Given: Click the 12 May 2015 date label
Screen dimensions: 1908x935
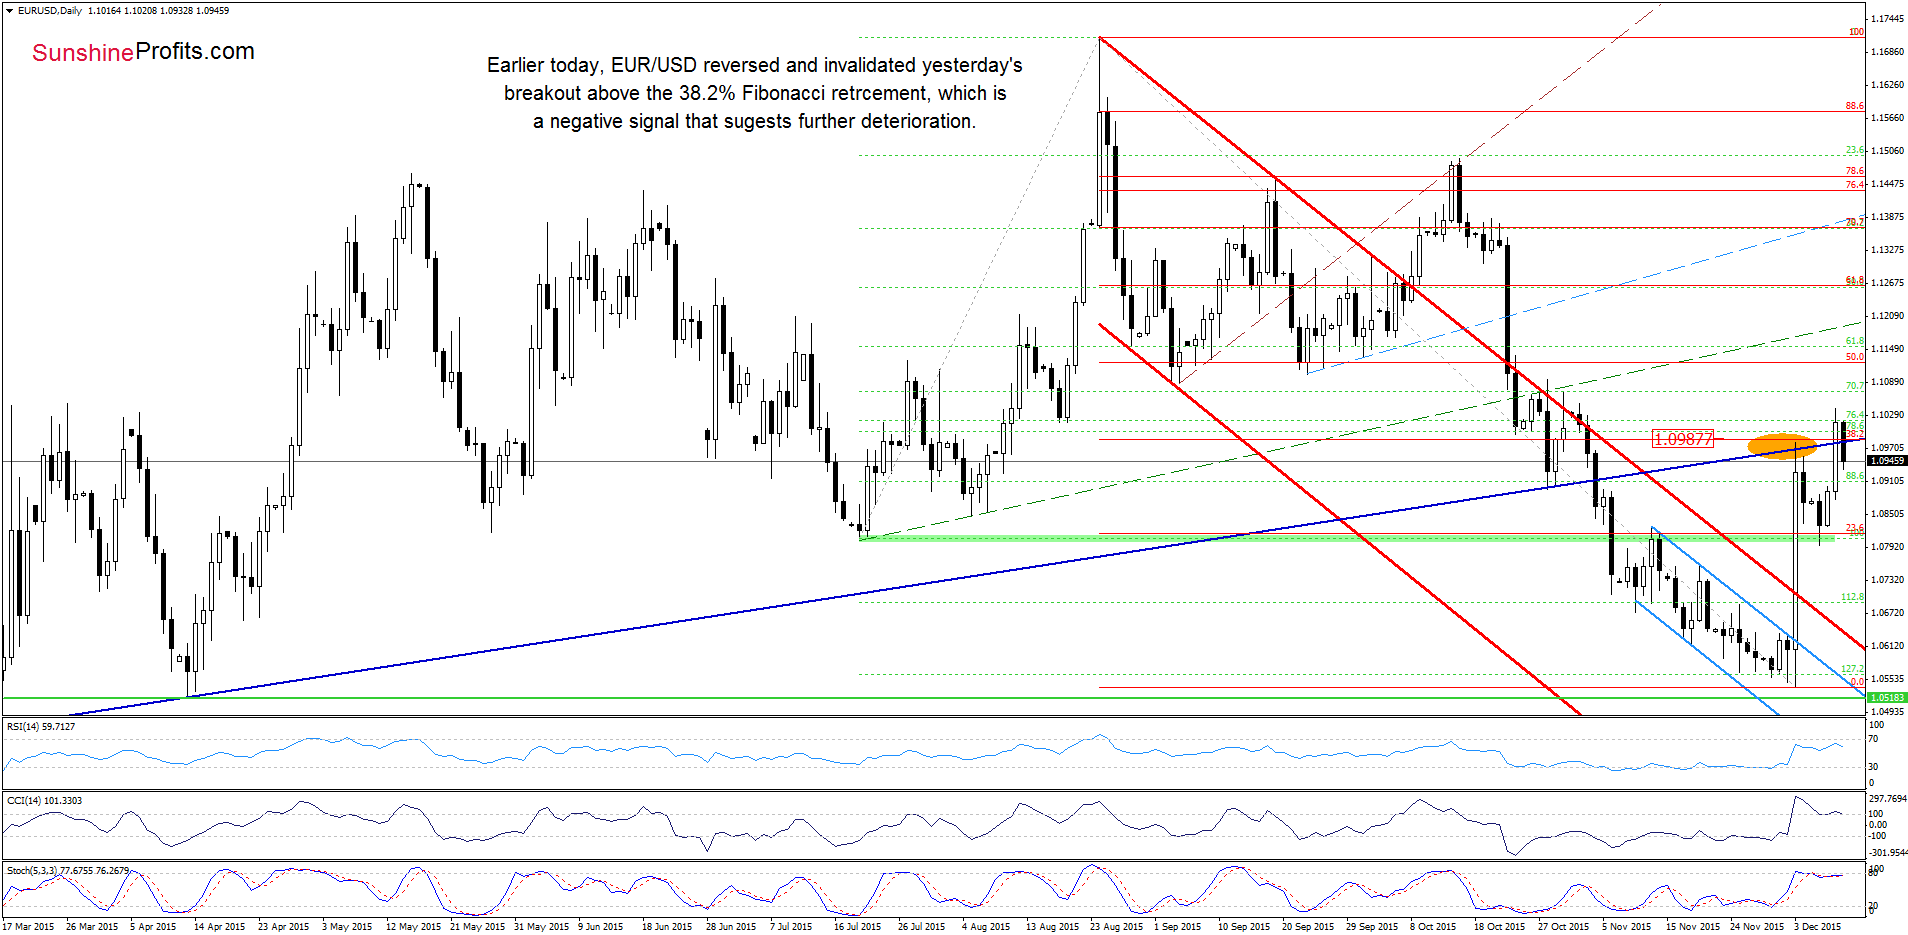Looking at the screenshot, I should pos(413,927).
